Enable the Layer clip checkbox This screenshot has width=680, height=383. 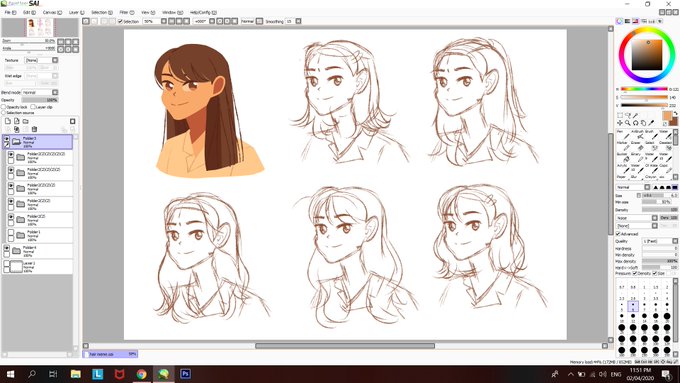(x=33, y=107)
